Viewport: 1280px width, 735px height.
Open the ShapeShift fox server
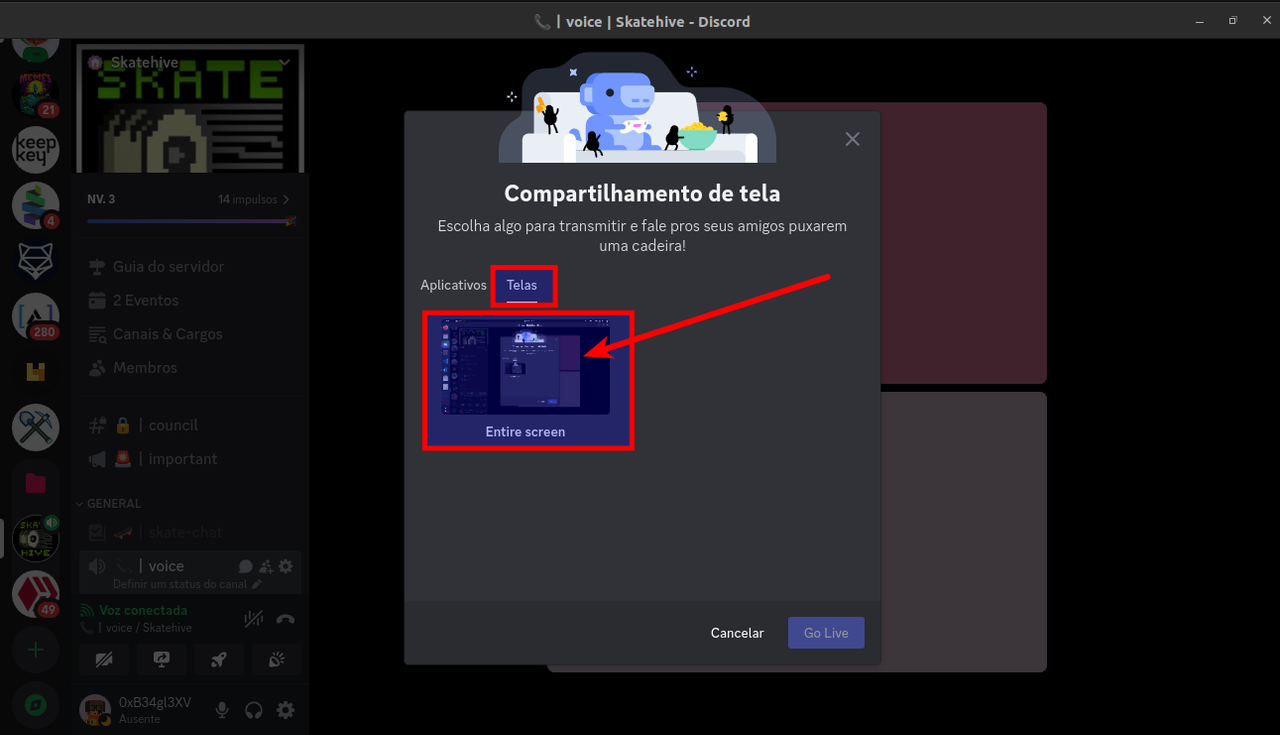[35, 261]
